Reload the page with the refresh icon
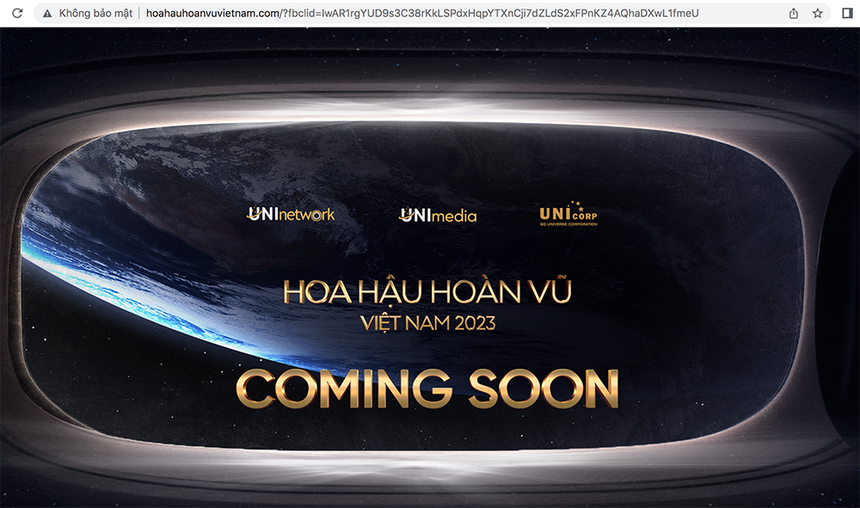Image resolution: width=860 pixels, height=508 pixels. (16, 13)
